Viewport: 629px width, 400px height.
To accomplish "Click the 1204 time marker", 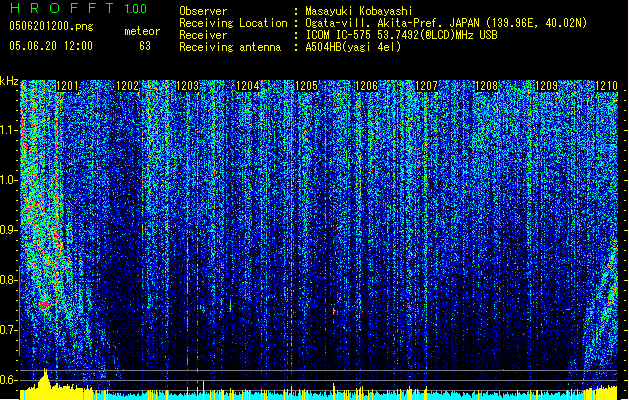I will pyautogui.click(x=248, y=86).
